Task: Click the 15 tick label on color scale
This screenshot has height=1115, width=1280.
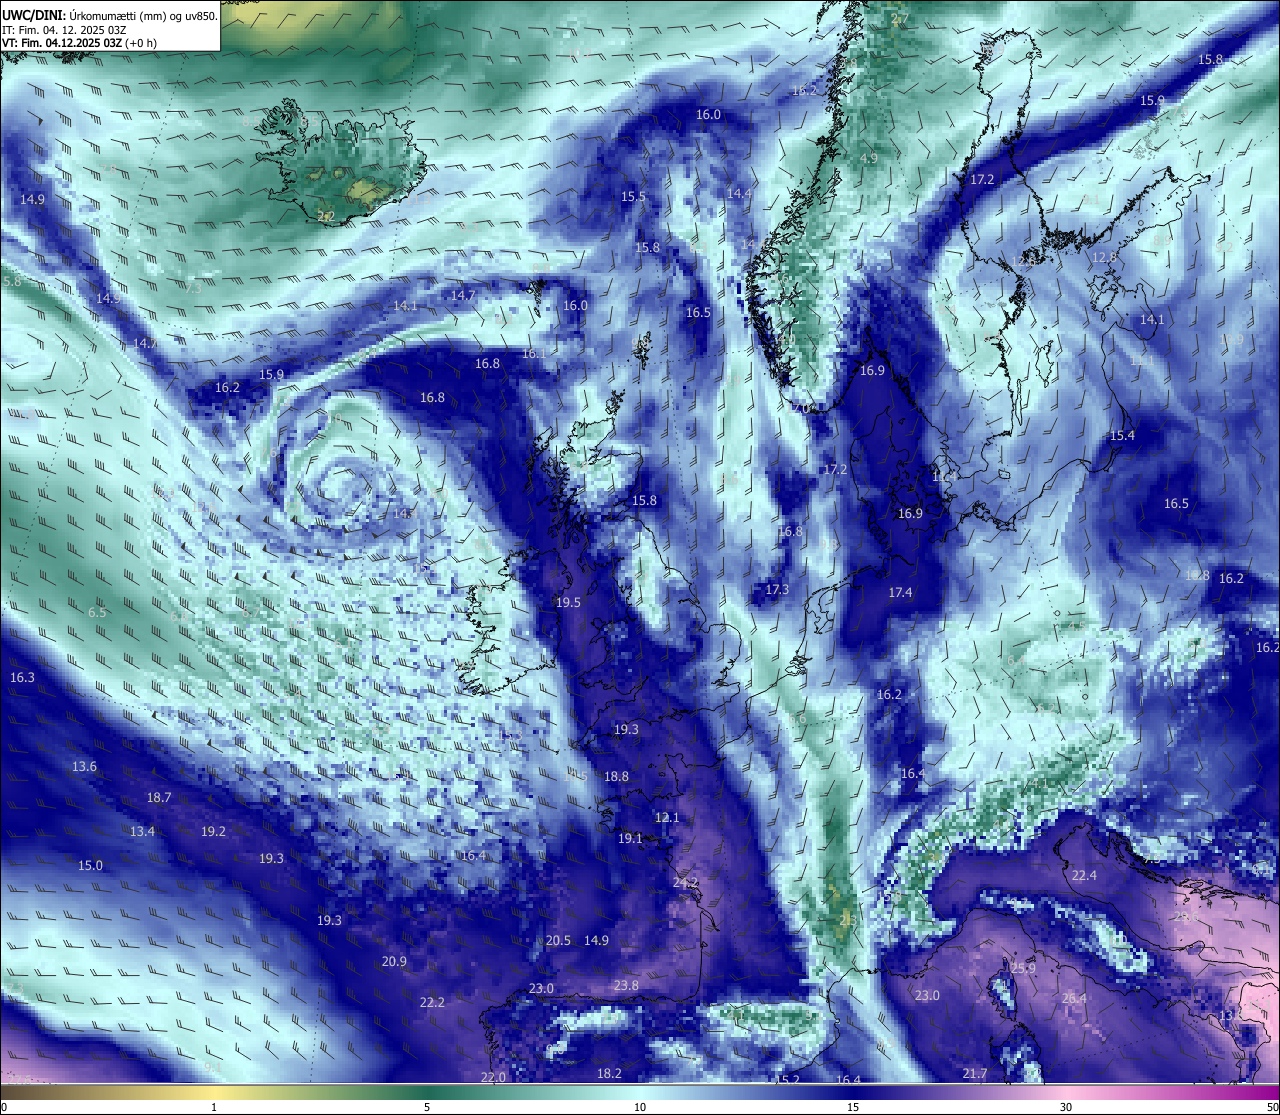Action: [853, 1107]
